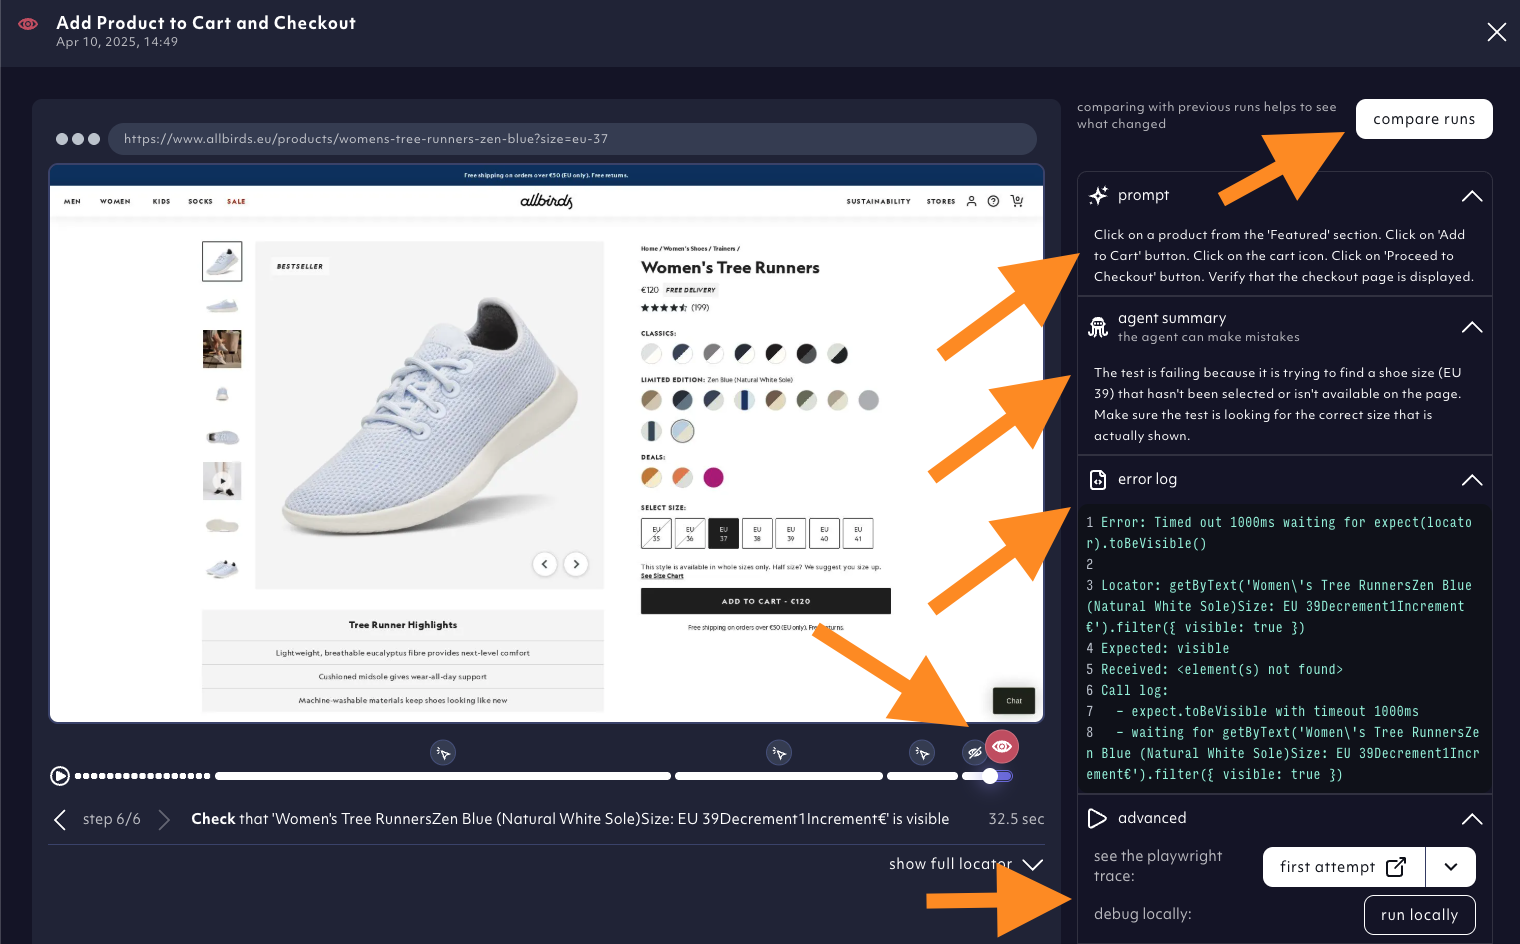Go to the previous step
Image resolution: width=1520 pixels, height=944 pixels.
click(x=60, y=820)
